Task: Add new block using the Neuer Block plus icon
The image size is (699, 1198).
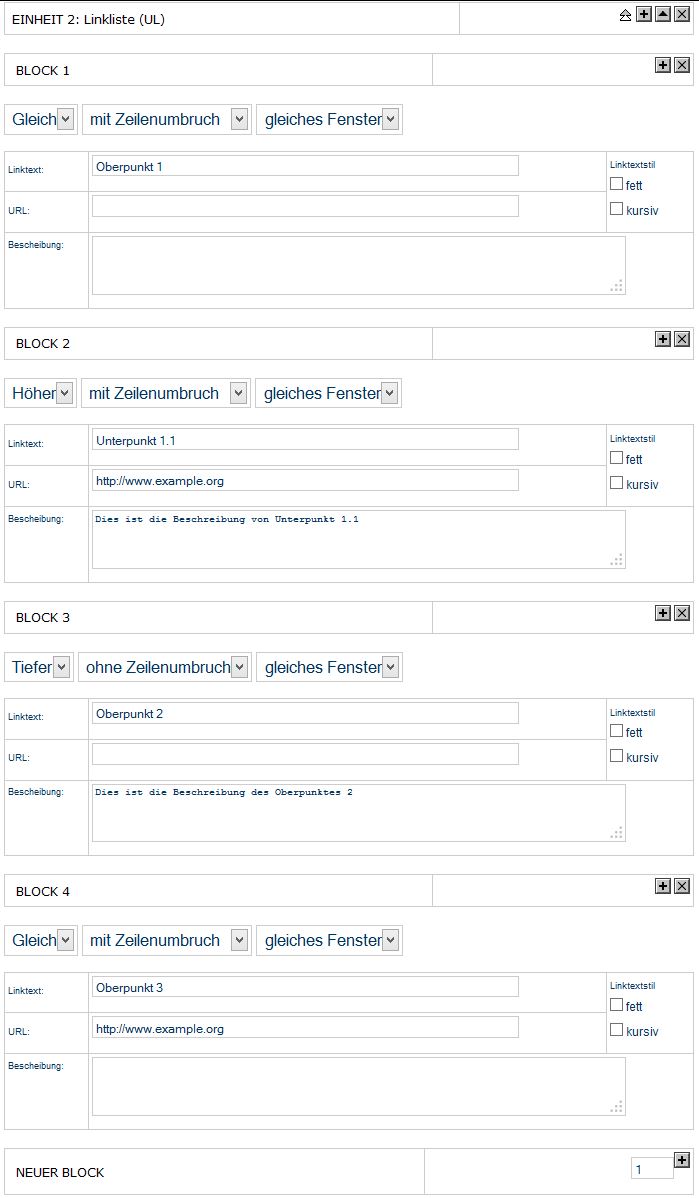Action: tap(682, 1160)
